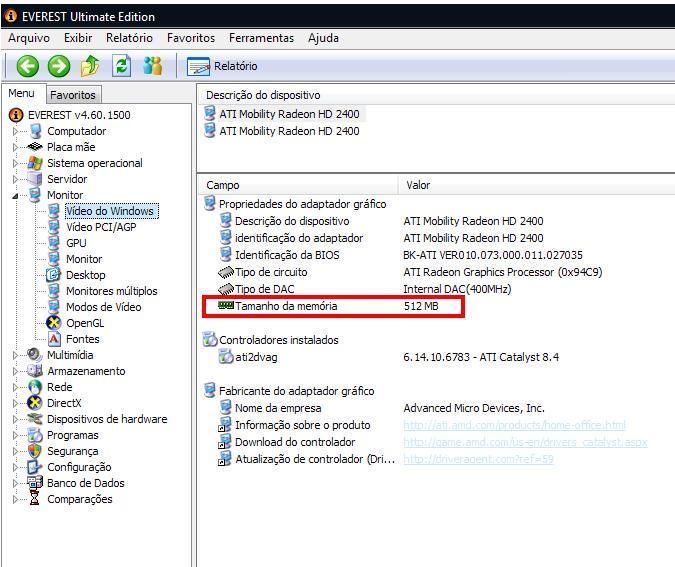Expand the DirectX tree node
Viewport: 675px width, 567px height.
click(x=15, y=403)
